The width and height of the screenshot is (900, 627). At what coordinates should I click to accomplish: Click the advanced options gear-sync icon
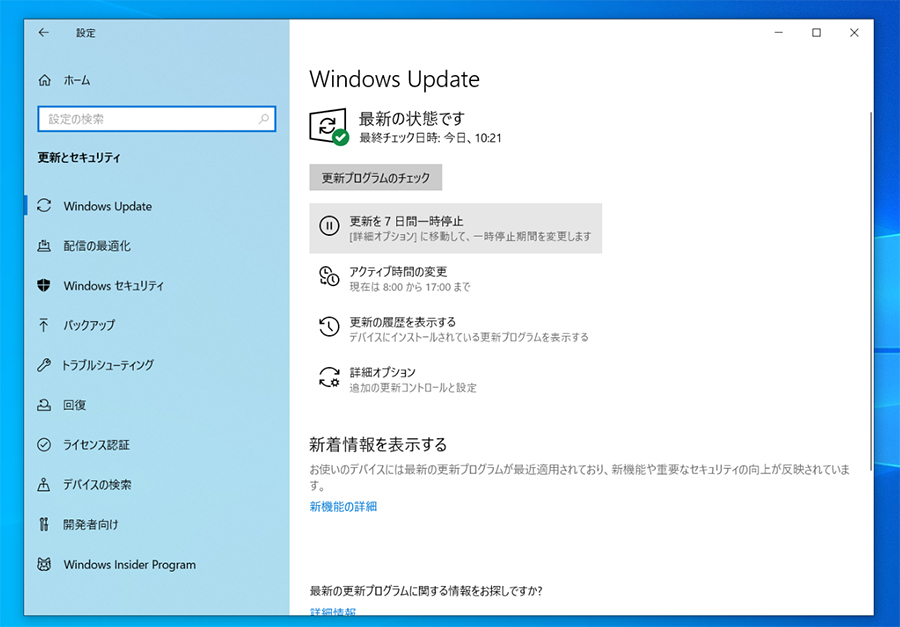coord(329,377)
